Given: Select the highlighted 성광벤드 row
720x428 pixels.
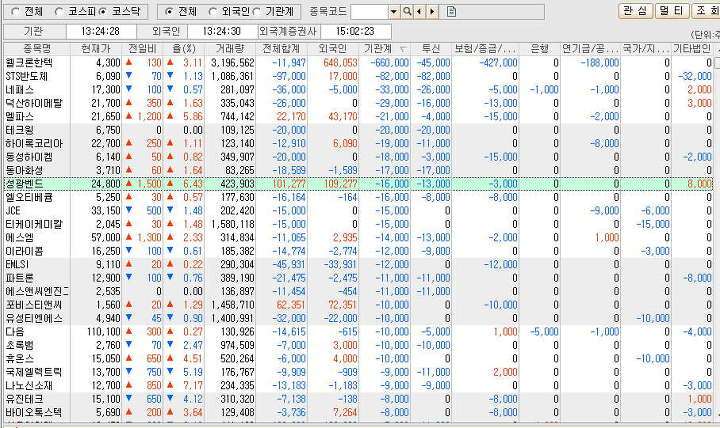Looking at the screenshot, I should click(x=358, y=184).
